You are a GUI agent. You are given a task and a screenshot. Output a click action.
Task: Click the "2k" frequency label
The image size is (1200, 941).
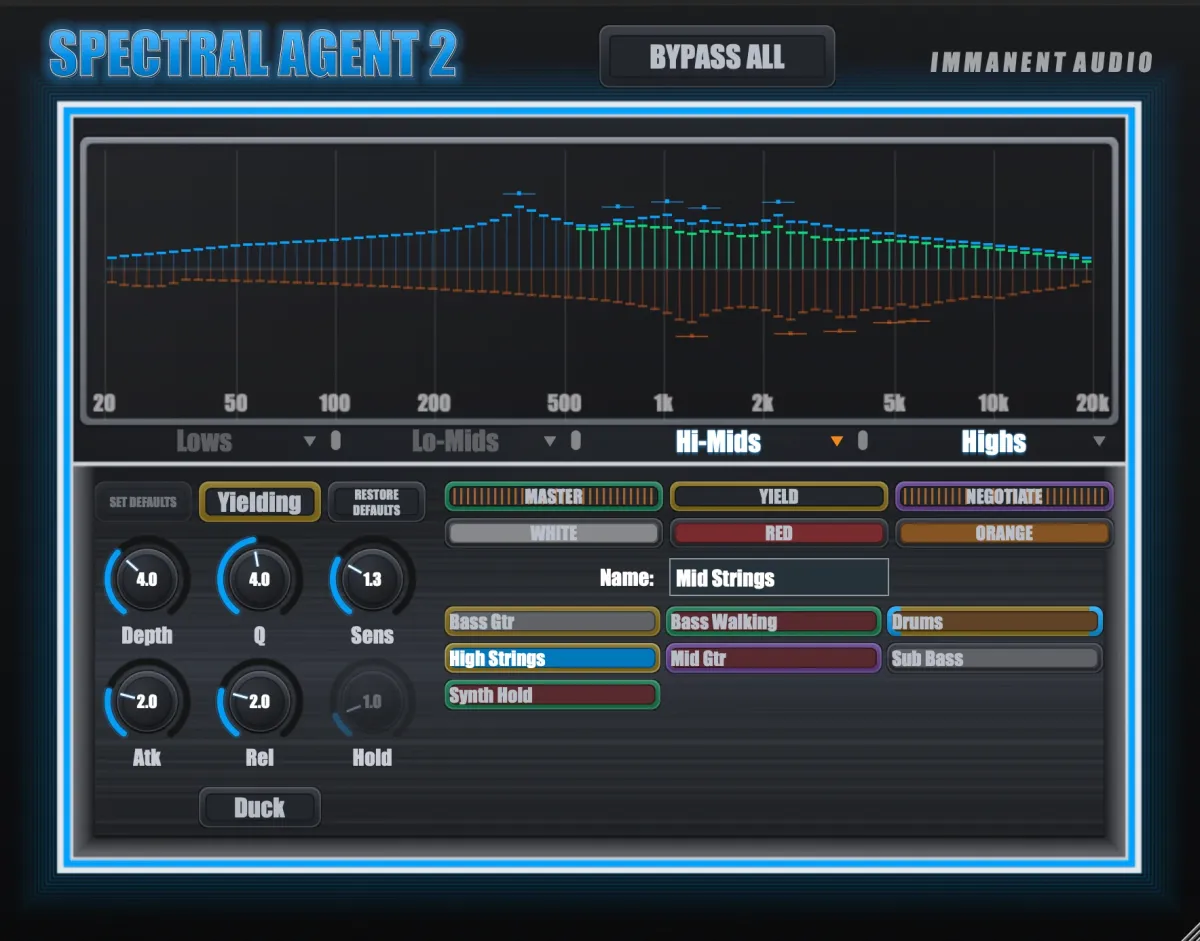[x=762, y=403]
